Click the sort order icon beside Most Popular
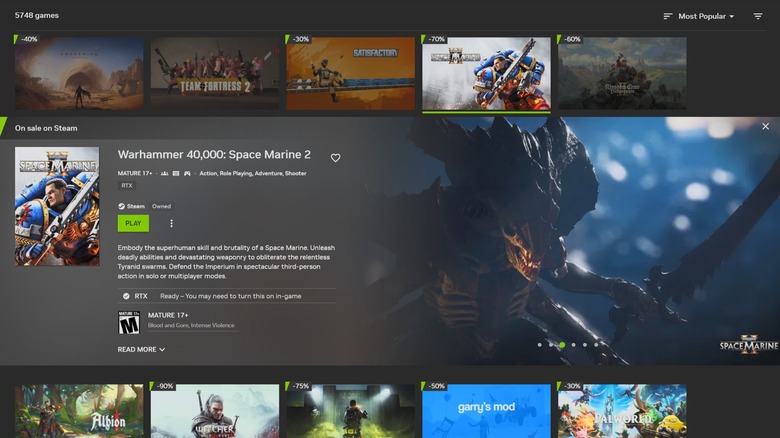Viewport: 780px width, 438px height. (668, 16)
